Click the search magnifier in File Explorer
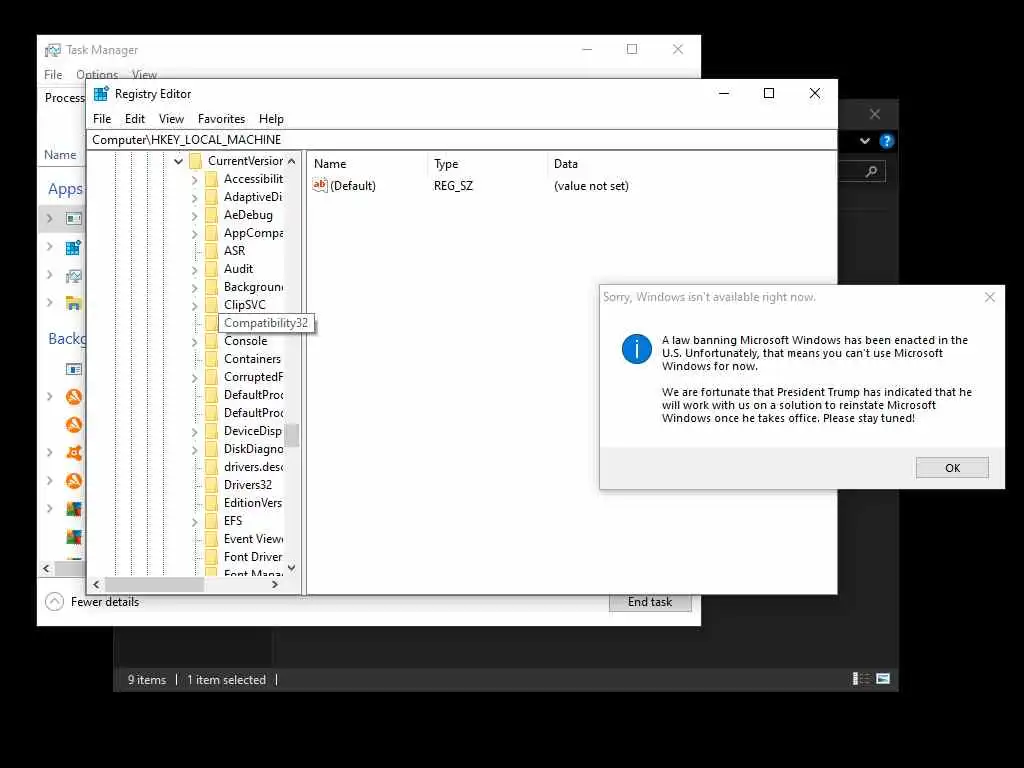The height and width of the screenshot is (768, 1024). tap(871, 172)
